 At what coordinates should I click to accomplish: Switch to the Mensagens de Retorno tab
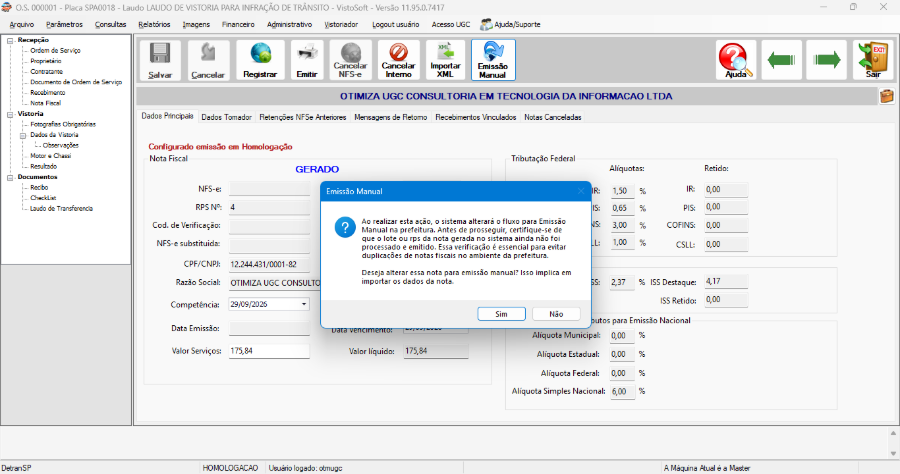[x=390, y=117]
